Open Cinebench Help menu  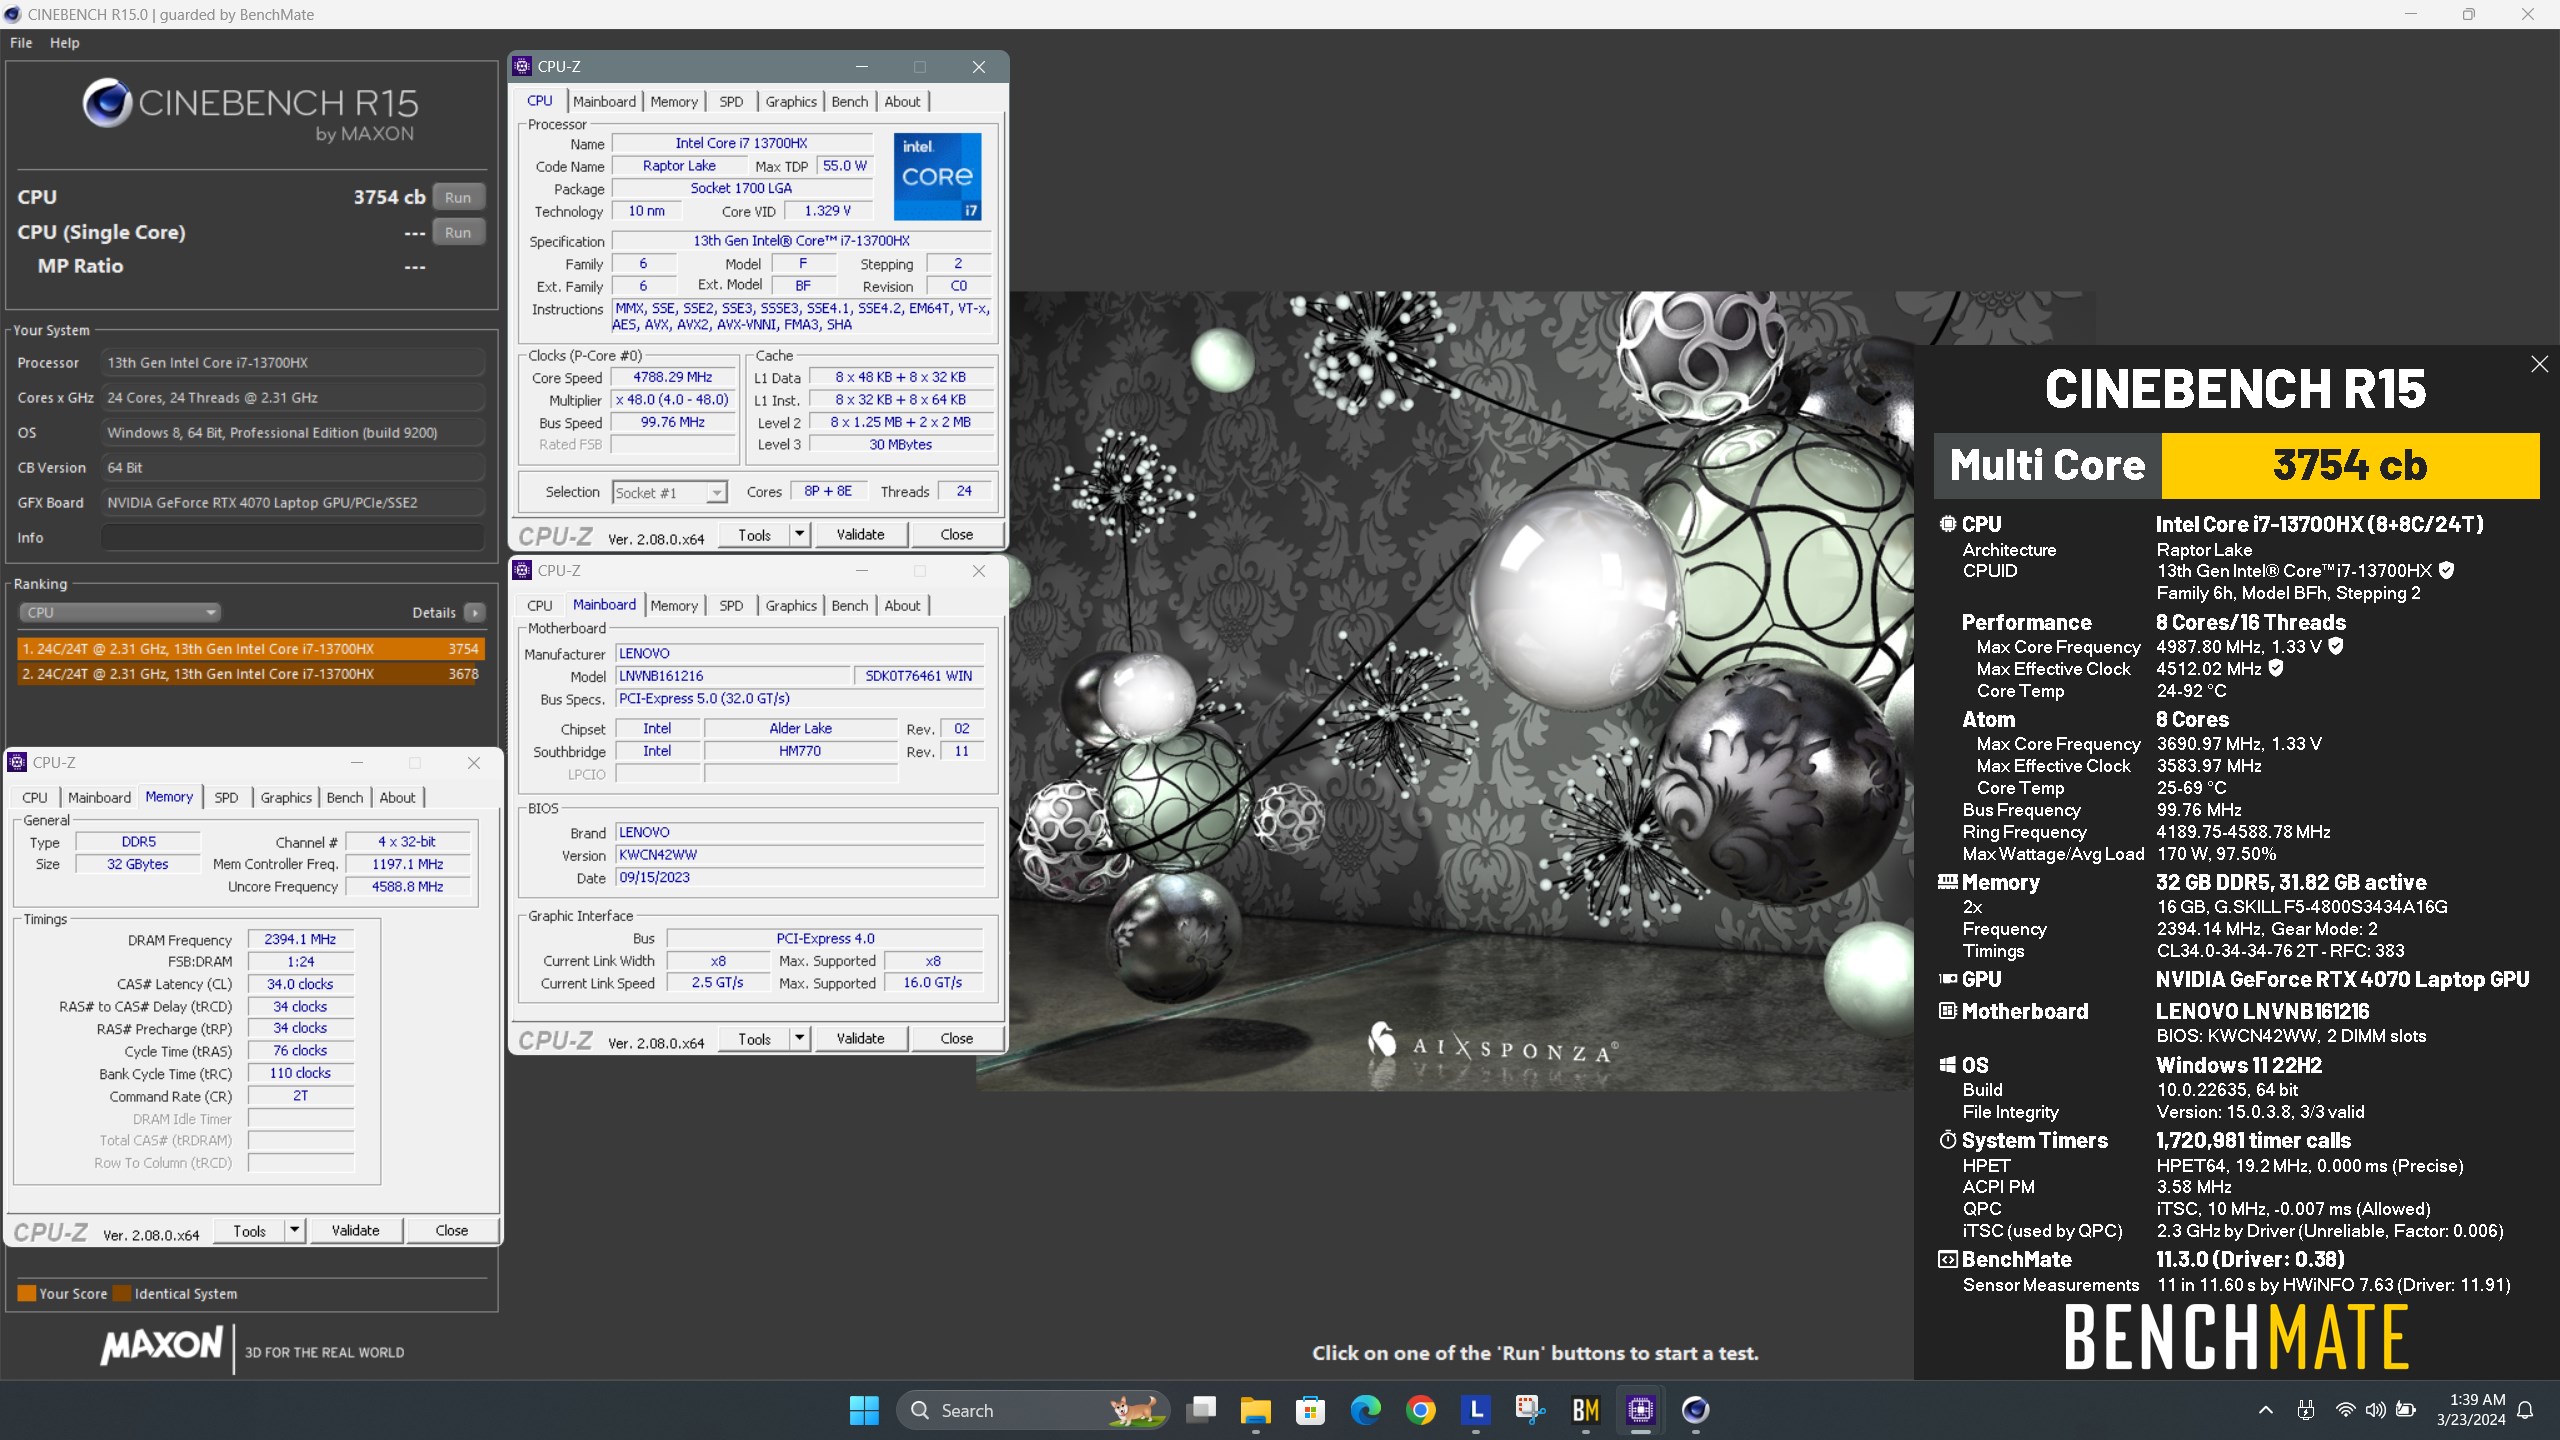[x=65, y=43]
